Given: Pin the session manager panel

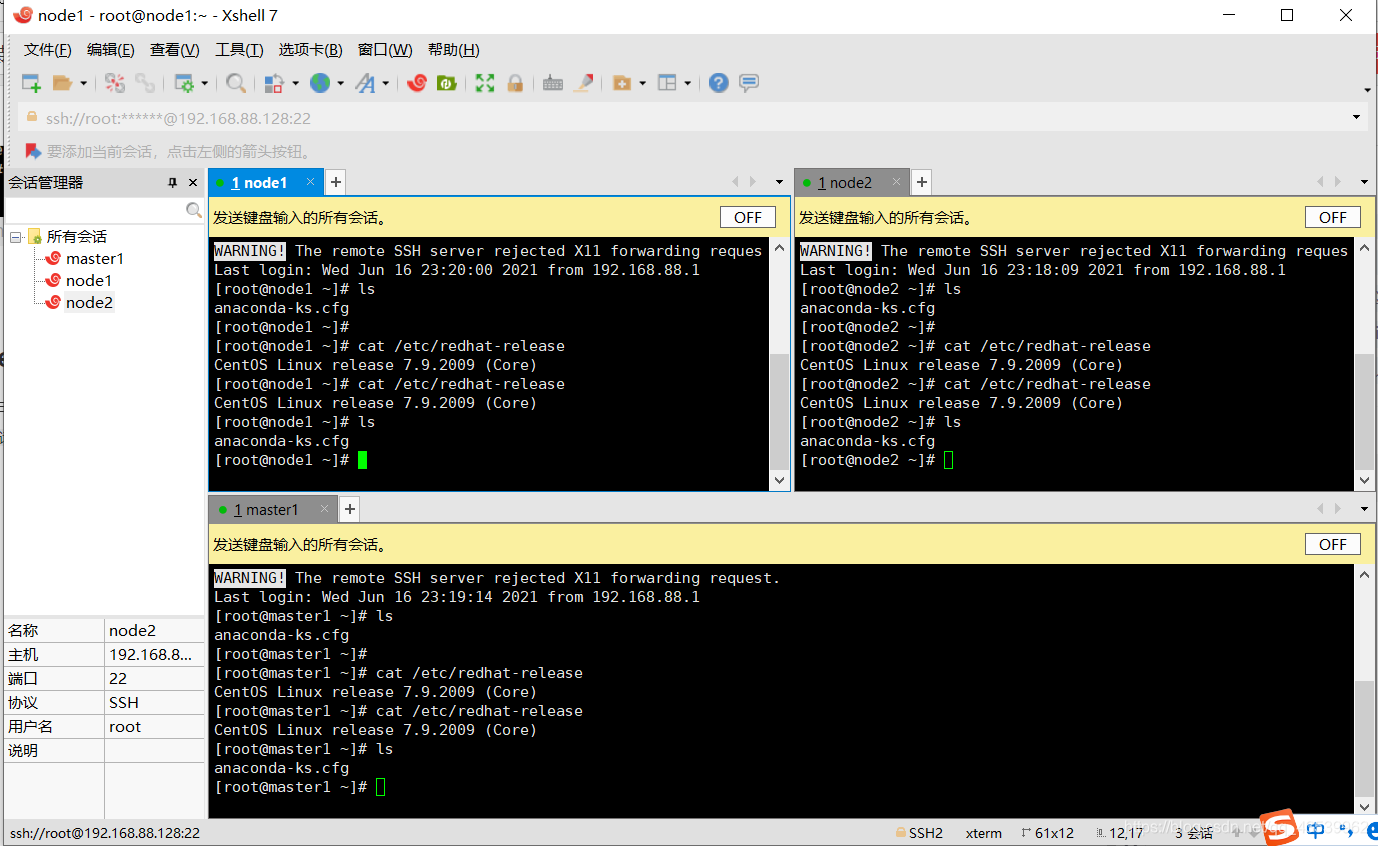Looking at the screenshot, I should 172,183.
